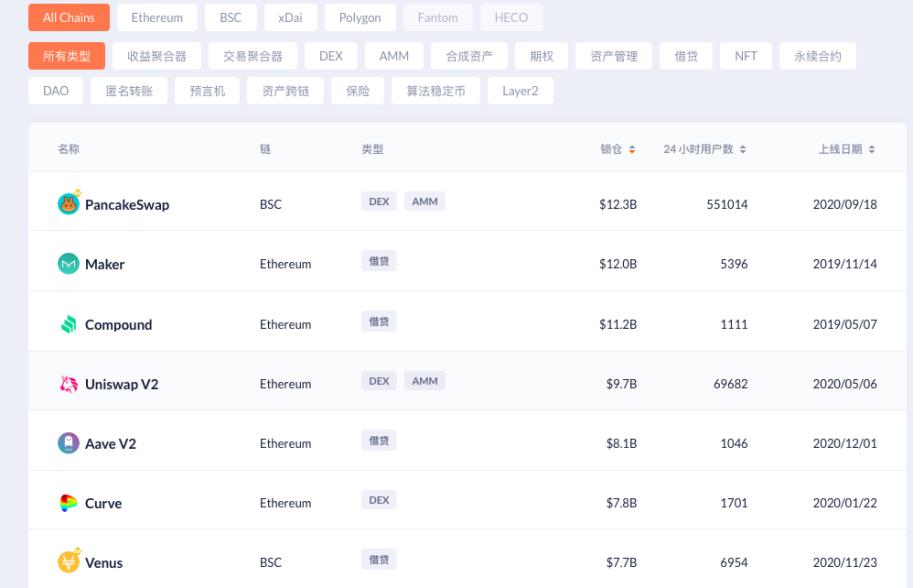Switch to the NFT category tab
Screen dimensions: 913x588
[746, 56]
